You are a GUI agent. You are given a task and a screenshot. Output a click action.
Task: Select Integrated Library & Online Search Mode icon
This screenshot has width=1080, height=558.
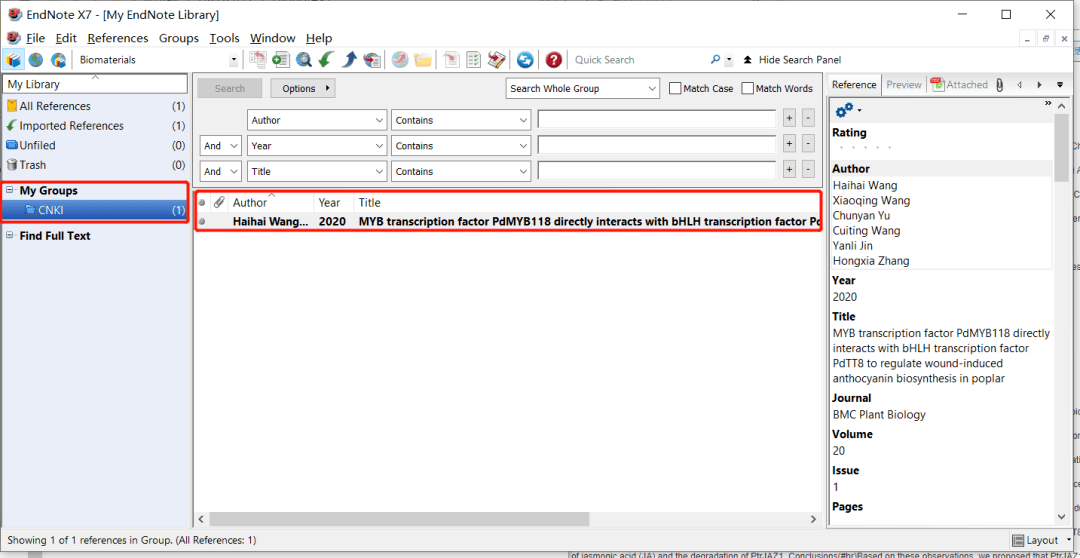click(x=58, y=60)
